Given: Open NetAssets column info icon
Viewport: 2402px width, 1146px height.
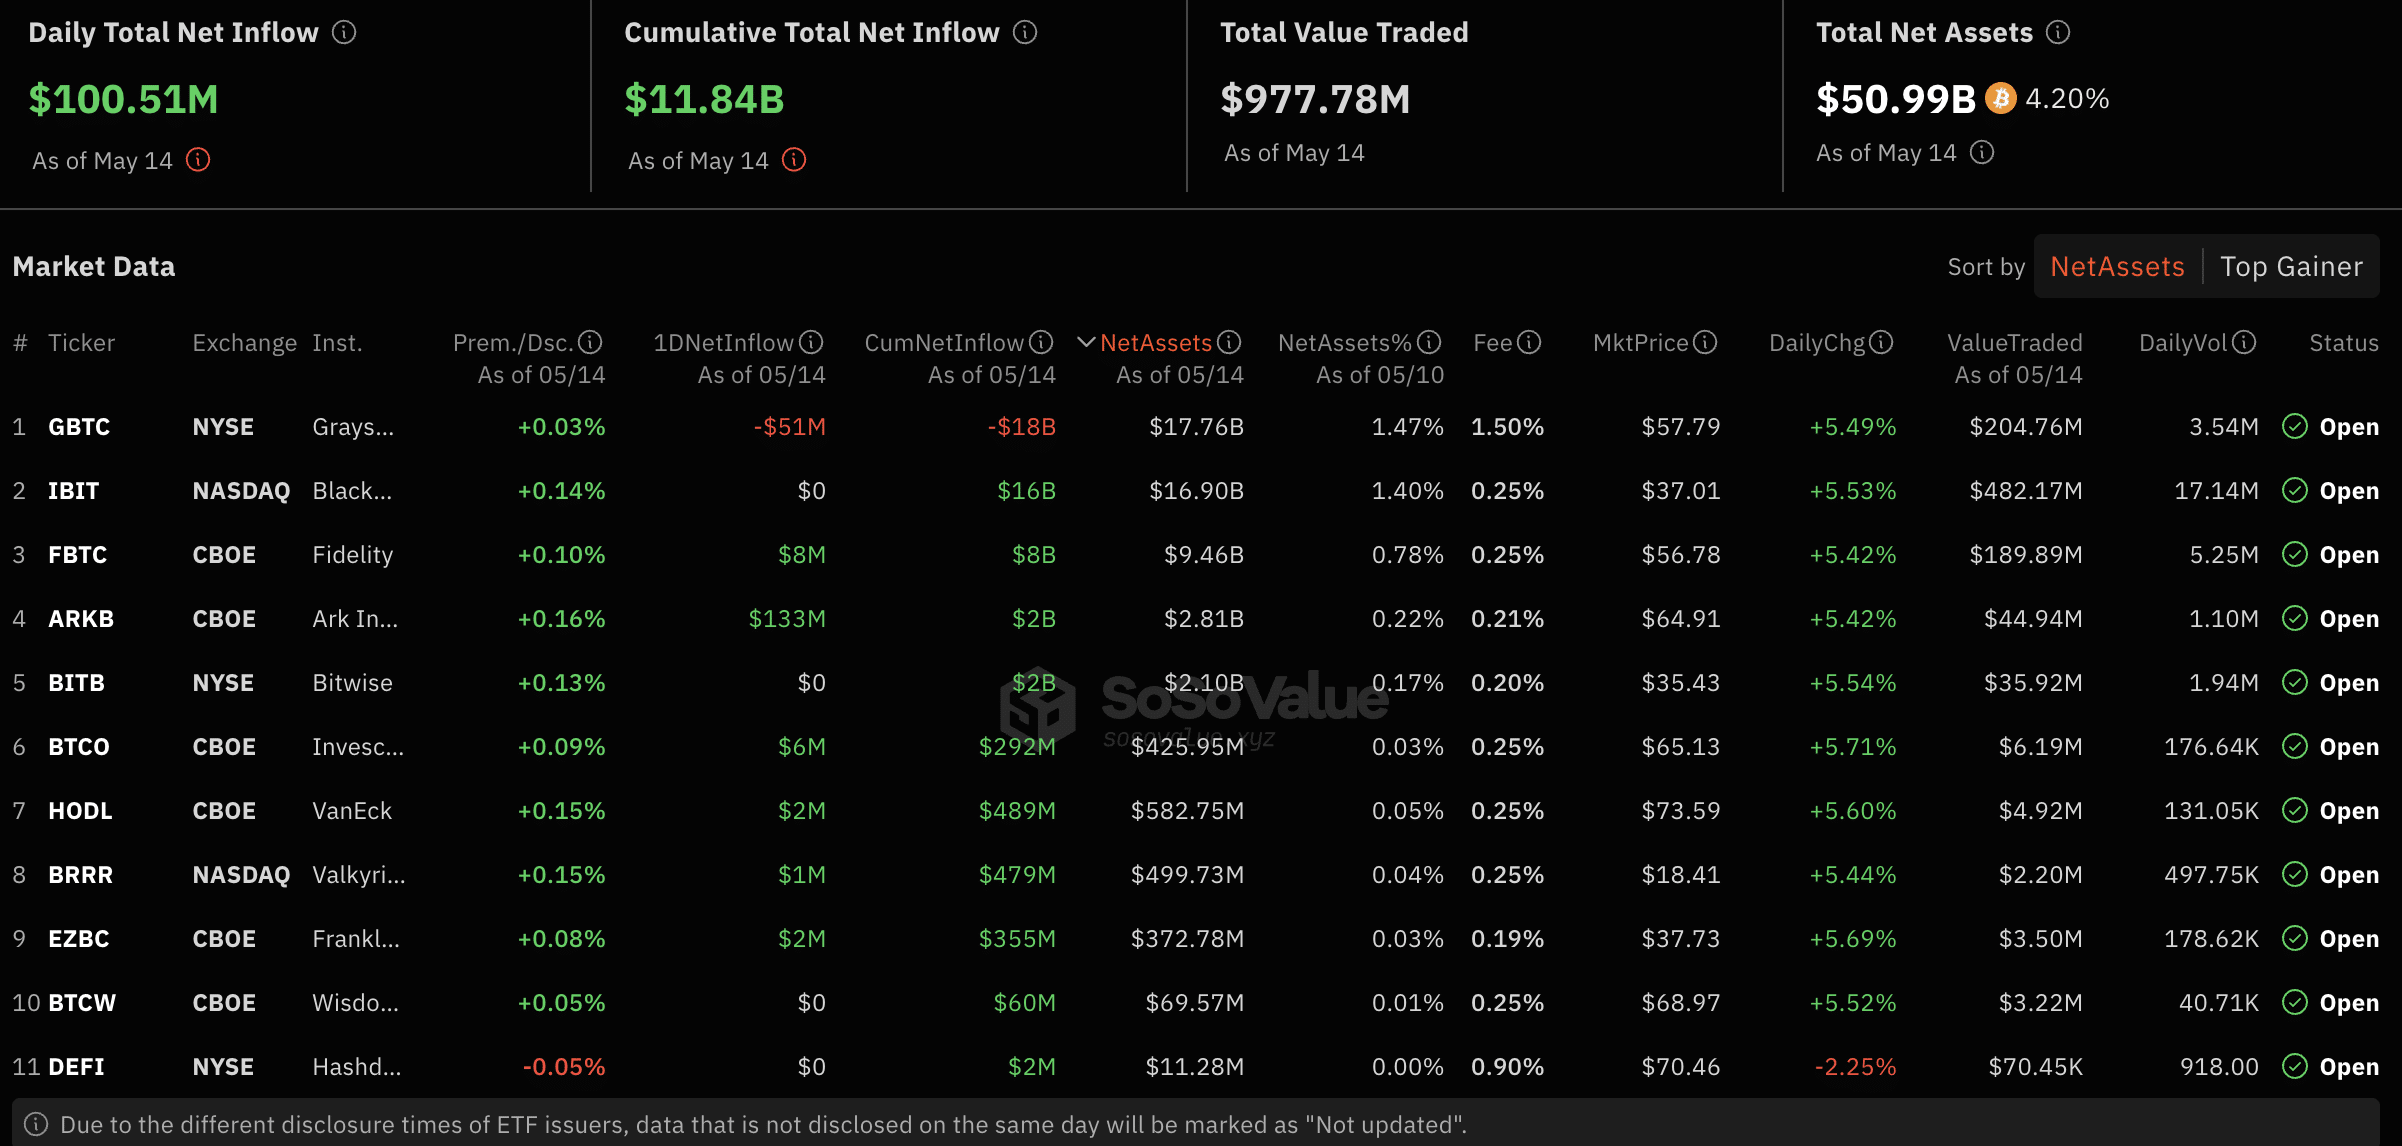Looking at the screenshot, I should [1229, 343].
